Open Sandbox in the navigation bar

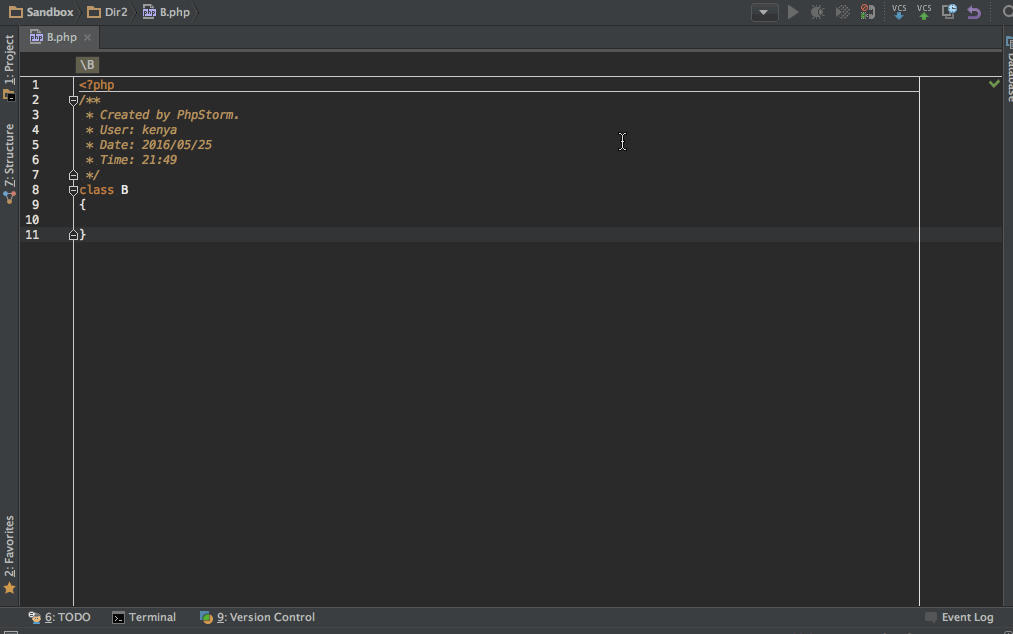point(41,12)
